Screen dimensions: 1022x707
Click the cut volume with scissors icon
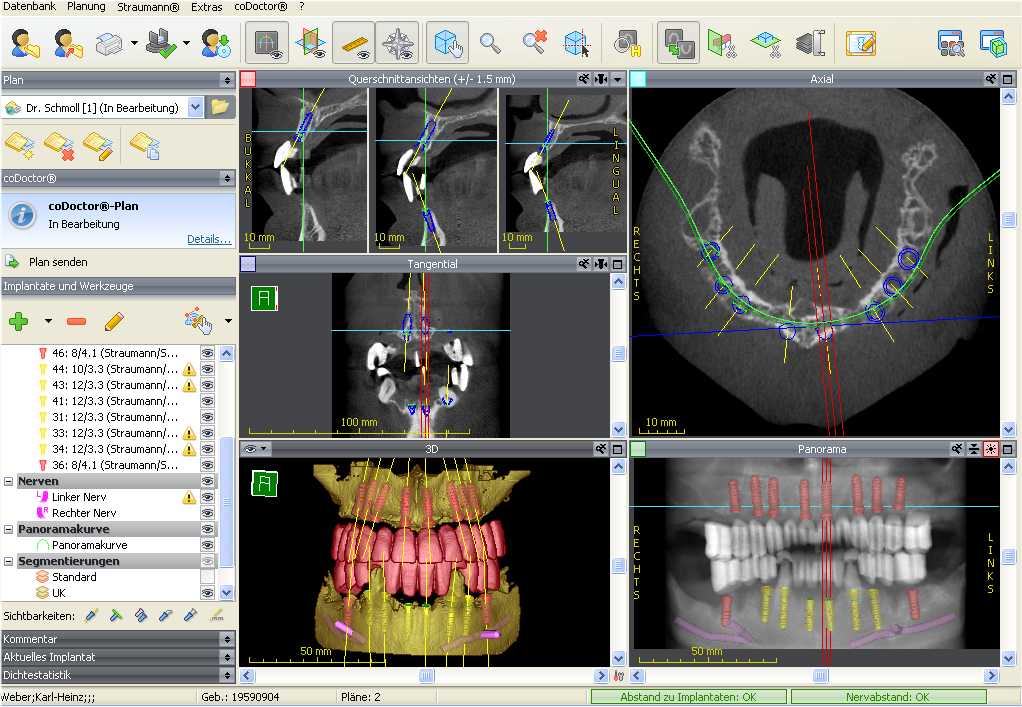tap(722, 43)
